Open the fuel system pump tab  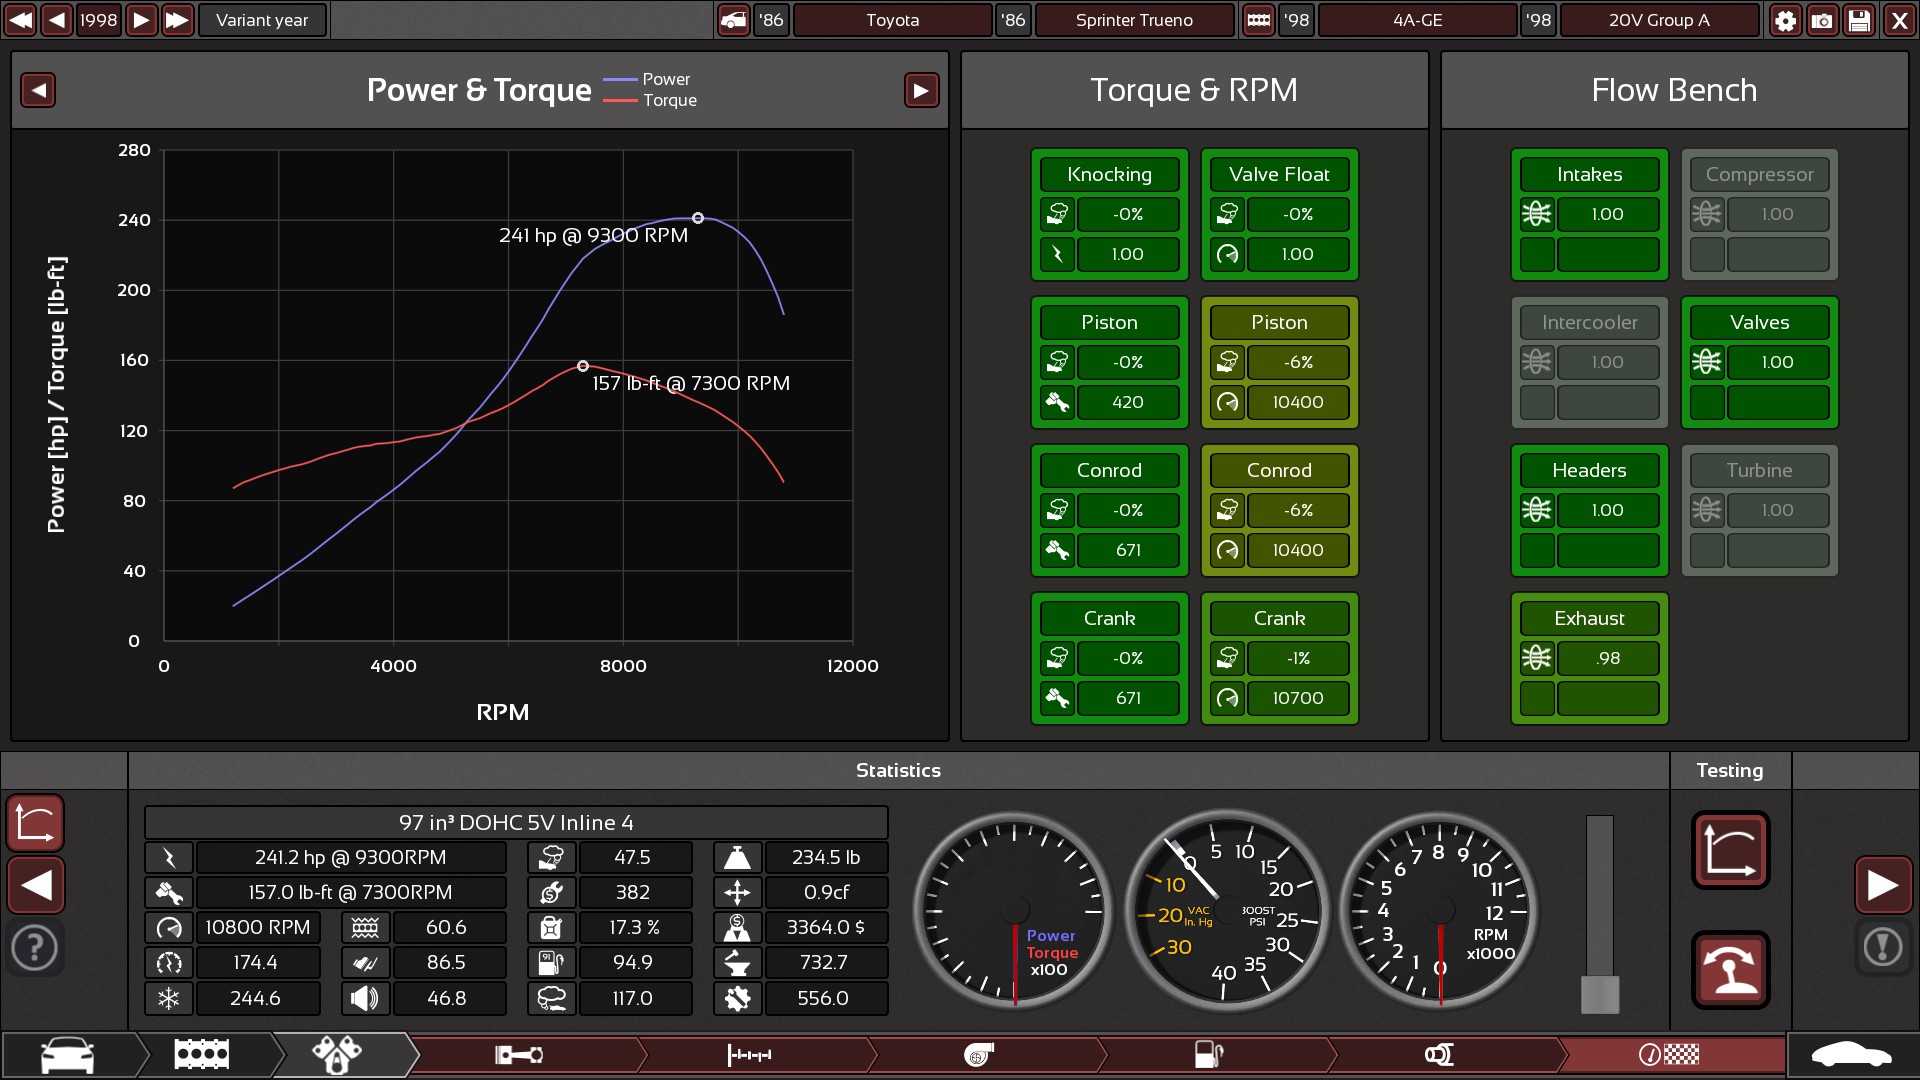pyautogui.click(x=1208, y=1055)
